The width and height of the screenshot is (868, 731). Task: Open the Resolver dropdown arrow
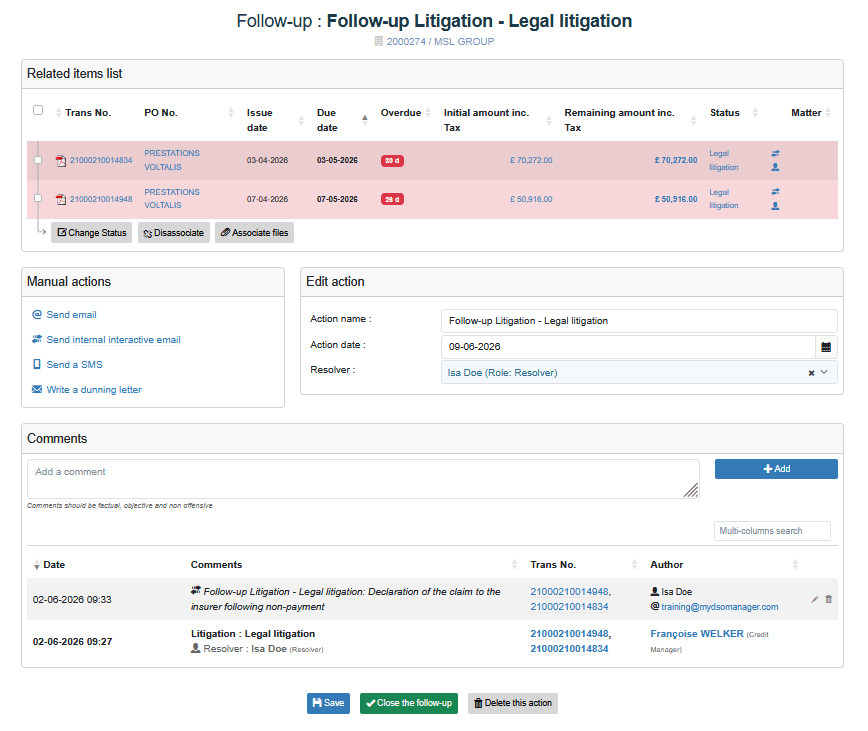pos(824,372)
